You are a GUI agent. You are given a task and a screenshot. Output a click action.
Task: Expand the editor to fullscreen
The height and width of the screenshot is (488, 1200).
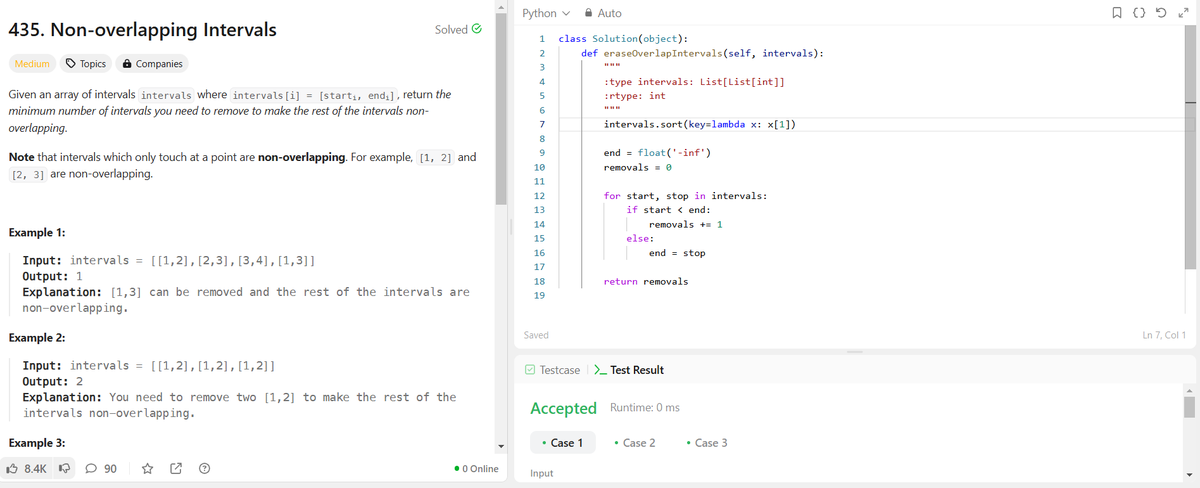(x=1184, y=13)
